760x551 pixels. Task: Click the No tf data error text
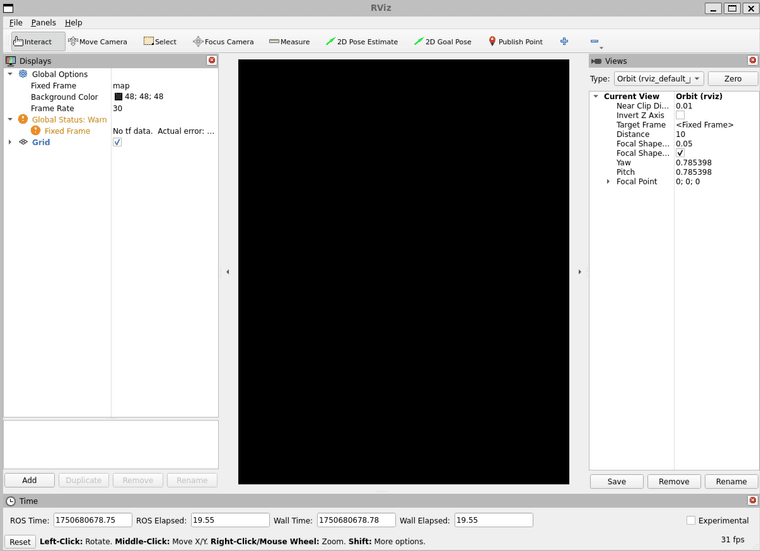coord(163,131)
